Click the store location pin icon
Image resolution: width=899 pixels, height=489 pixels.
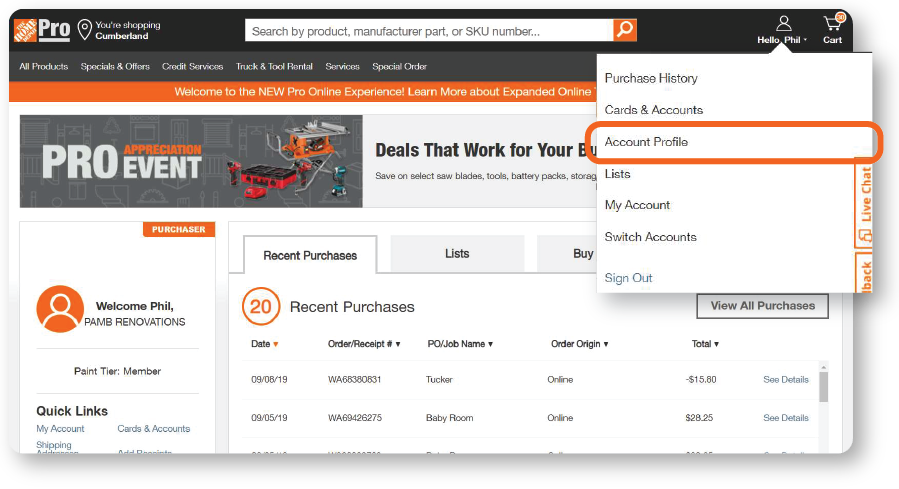pyautogui.click(x=84, y=30)
